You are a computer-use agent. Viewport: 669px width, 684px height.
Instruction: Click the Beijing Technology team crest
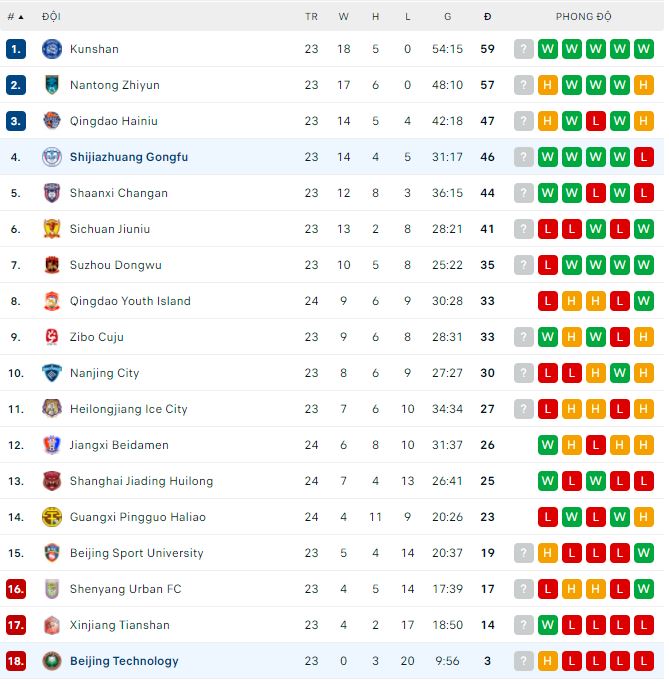[x=52, y=661]
